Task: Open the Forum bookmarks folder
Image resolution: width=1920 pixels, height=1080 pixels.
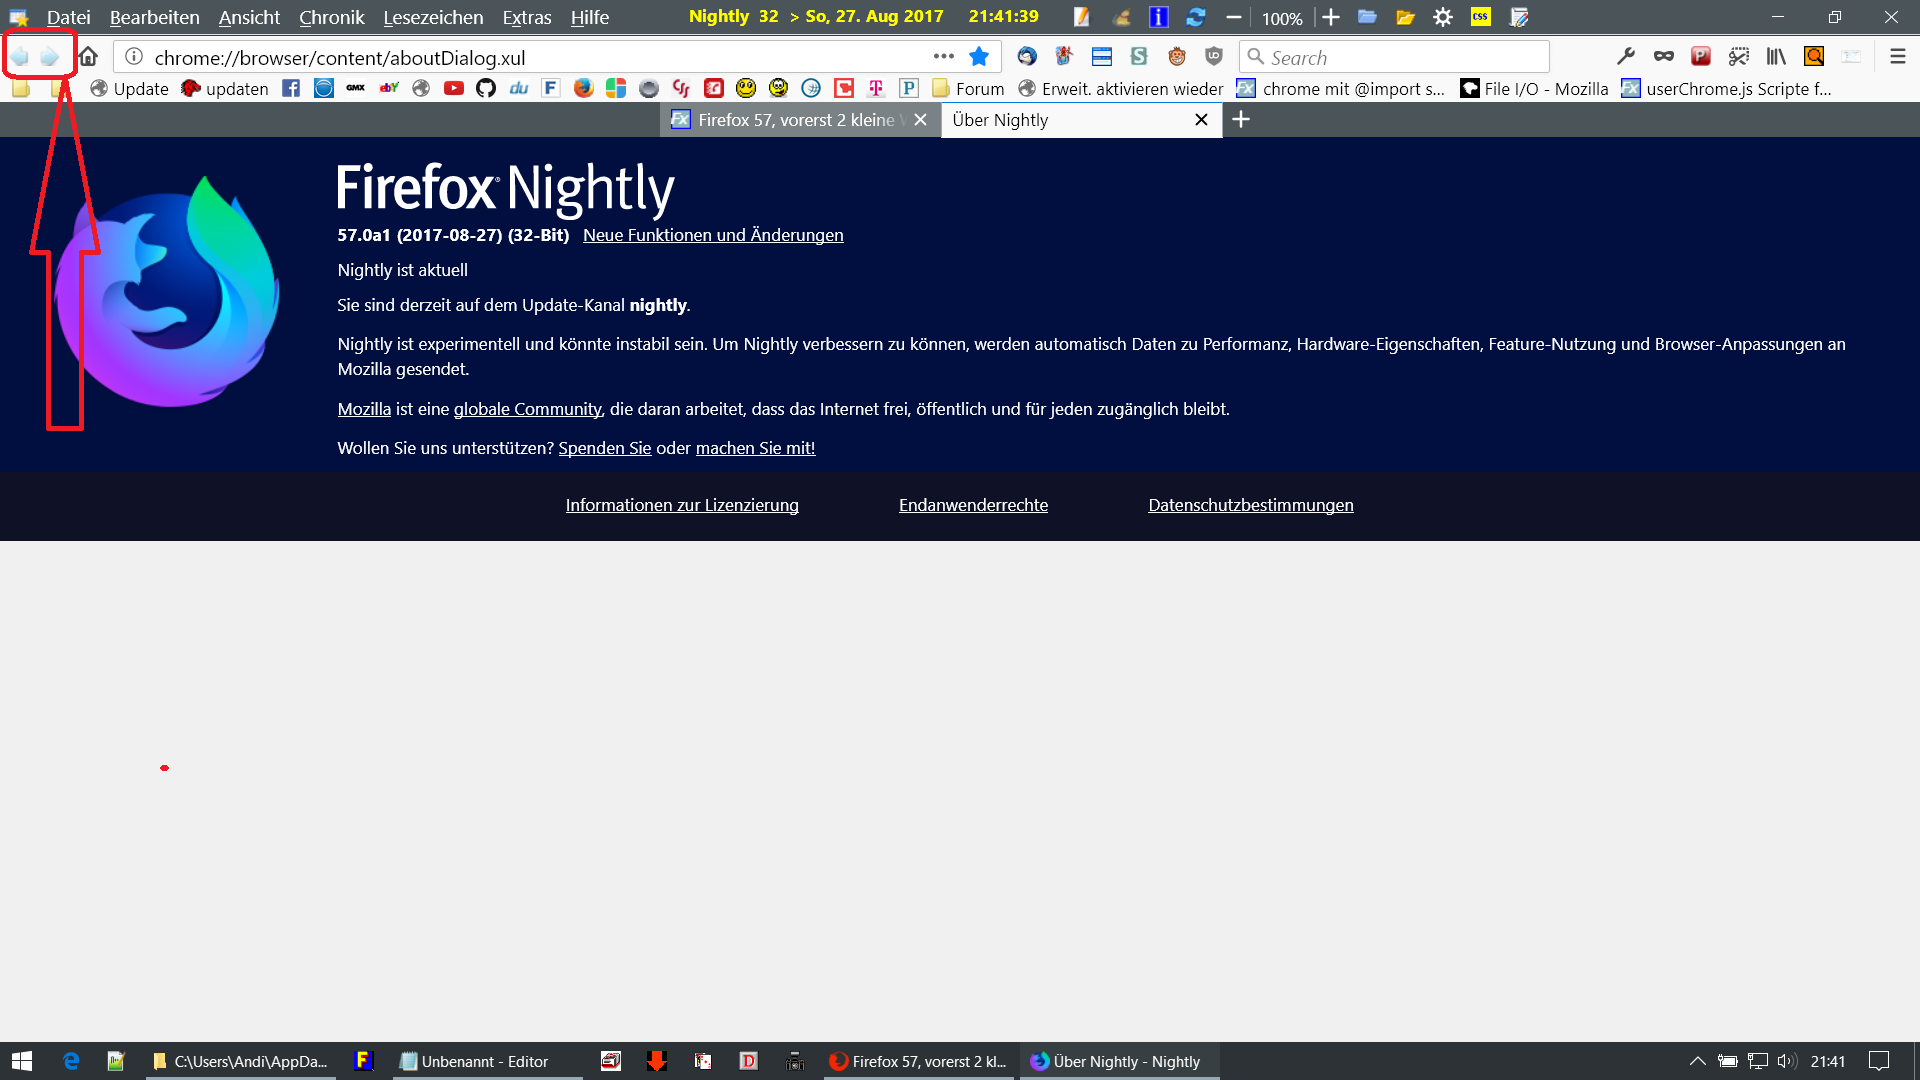Action: click(968, 89)
